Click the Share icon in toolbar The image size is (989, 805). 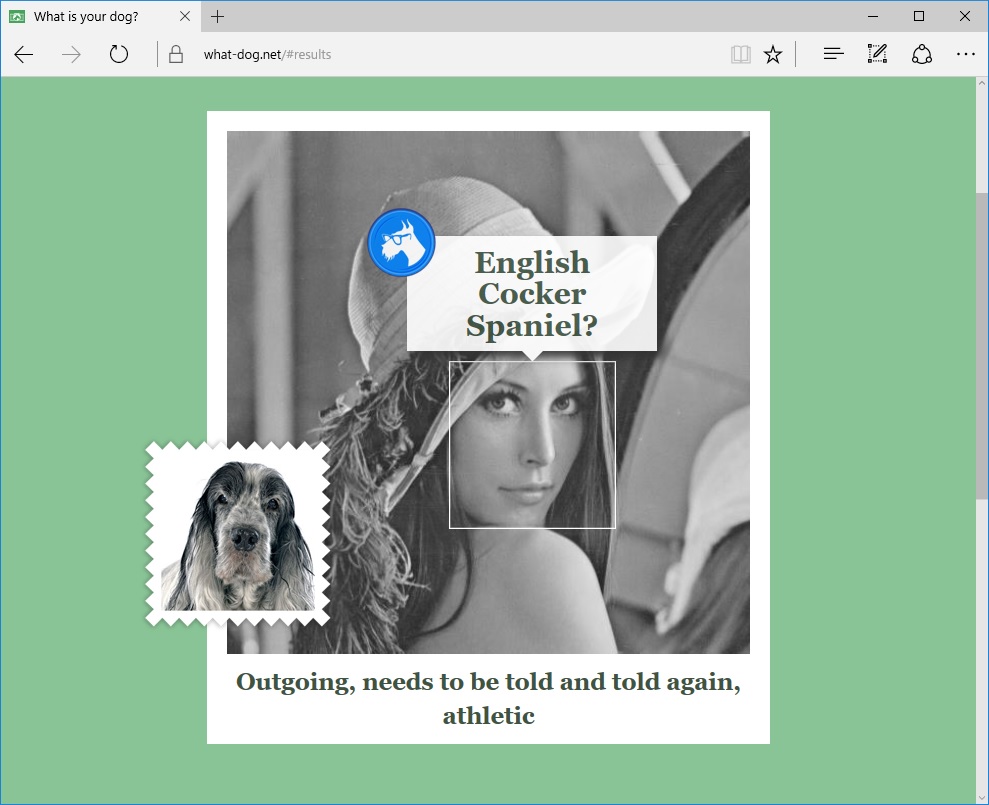[922, 54]
